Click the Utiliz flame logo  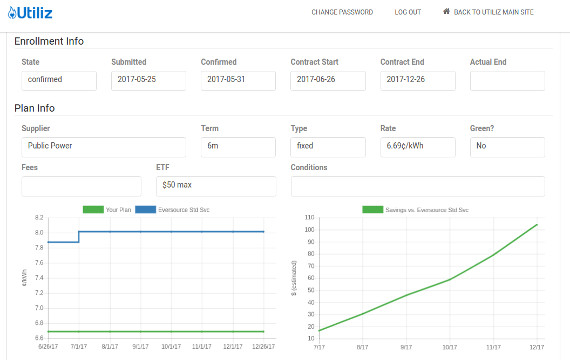point(30,13)
